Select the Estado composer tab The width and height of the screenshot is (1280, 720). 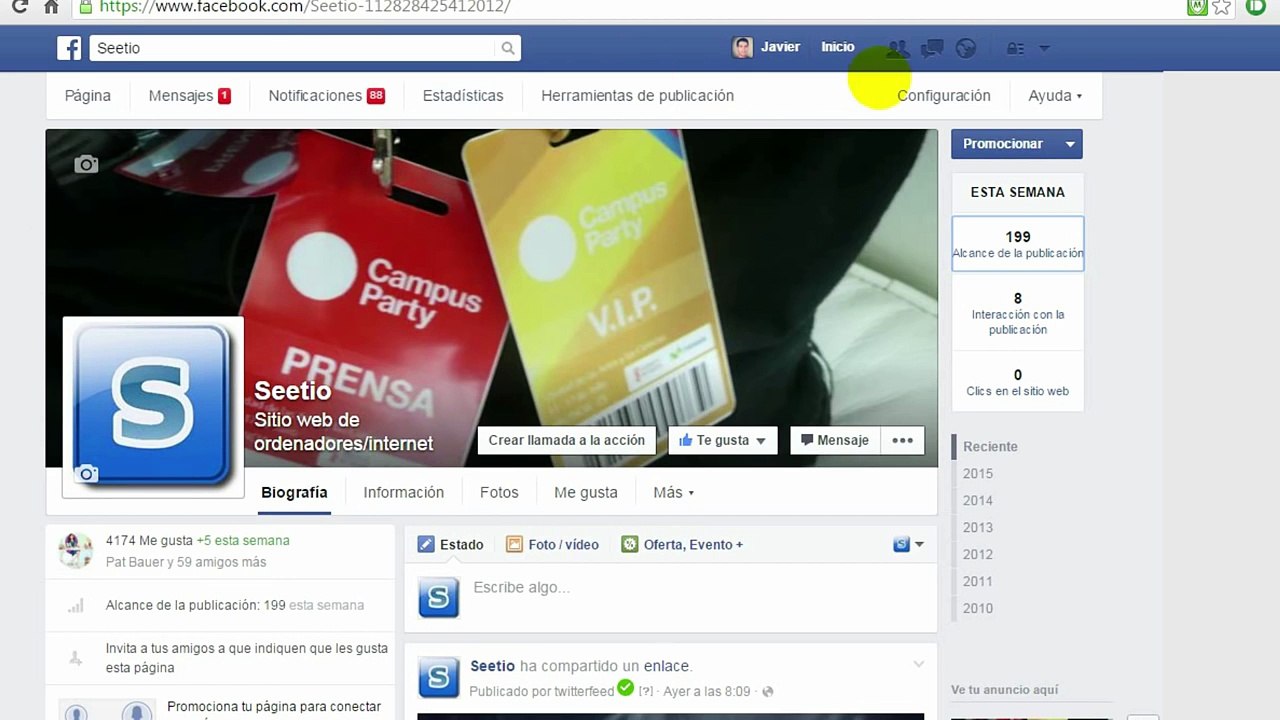[450, 544]
